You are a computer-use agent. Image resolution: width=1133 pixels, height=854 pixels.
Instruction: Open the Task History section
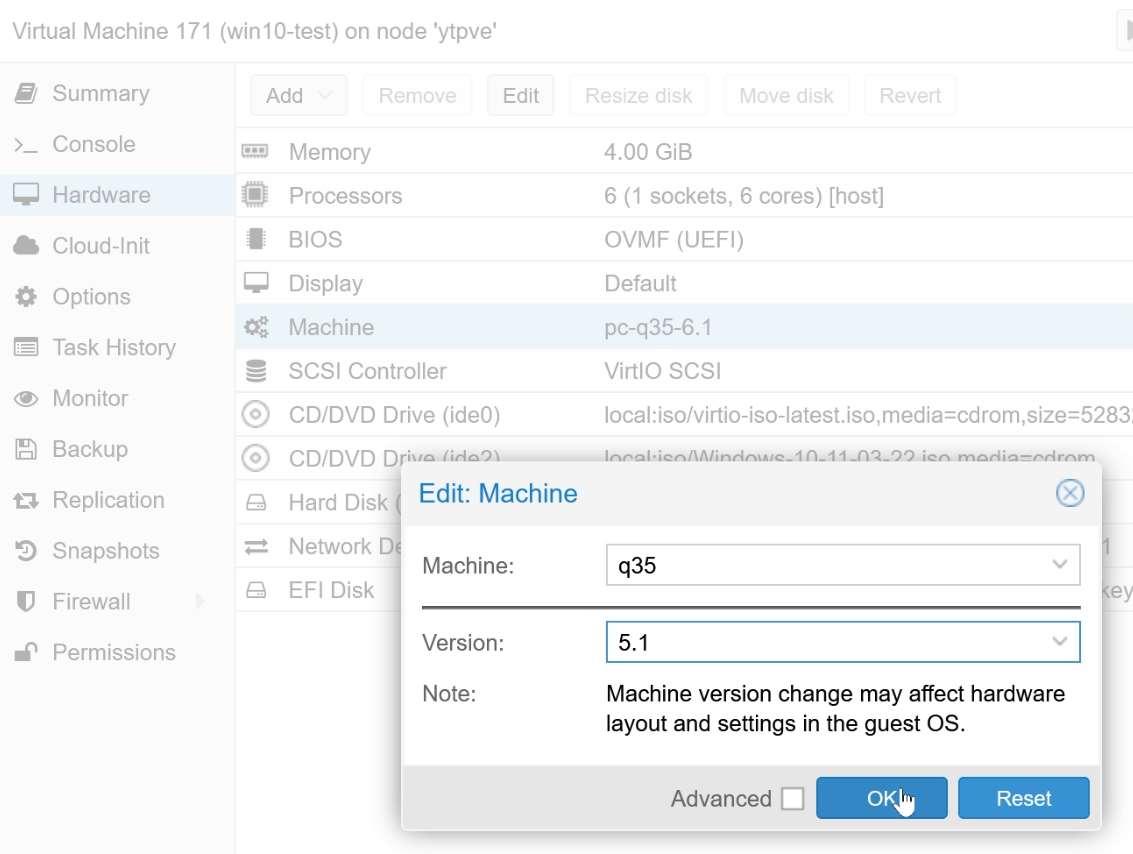click(x=113, y=348)
